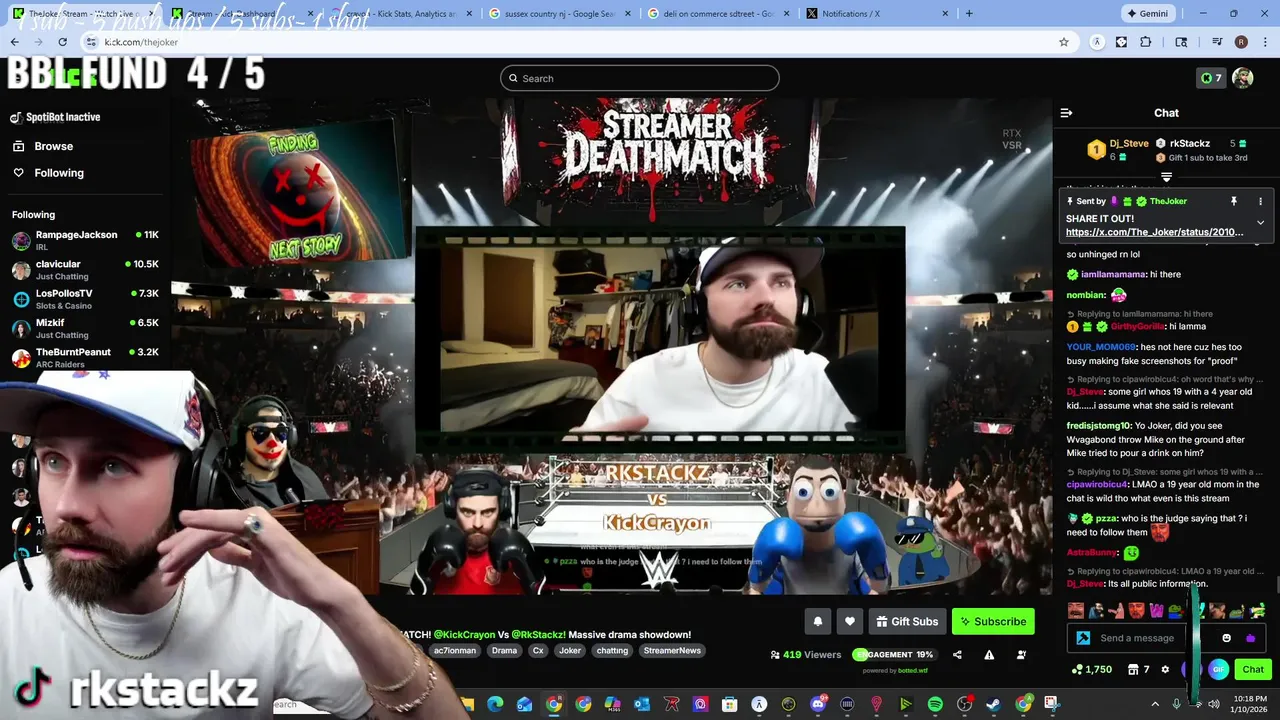Click the green Chat send button
This screenshot has height=720, width=1280.
(1253, 669)
